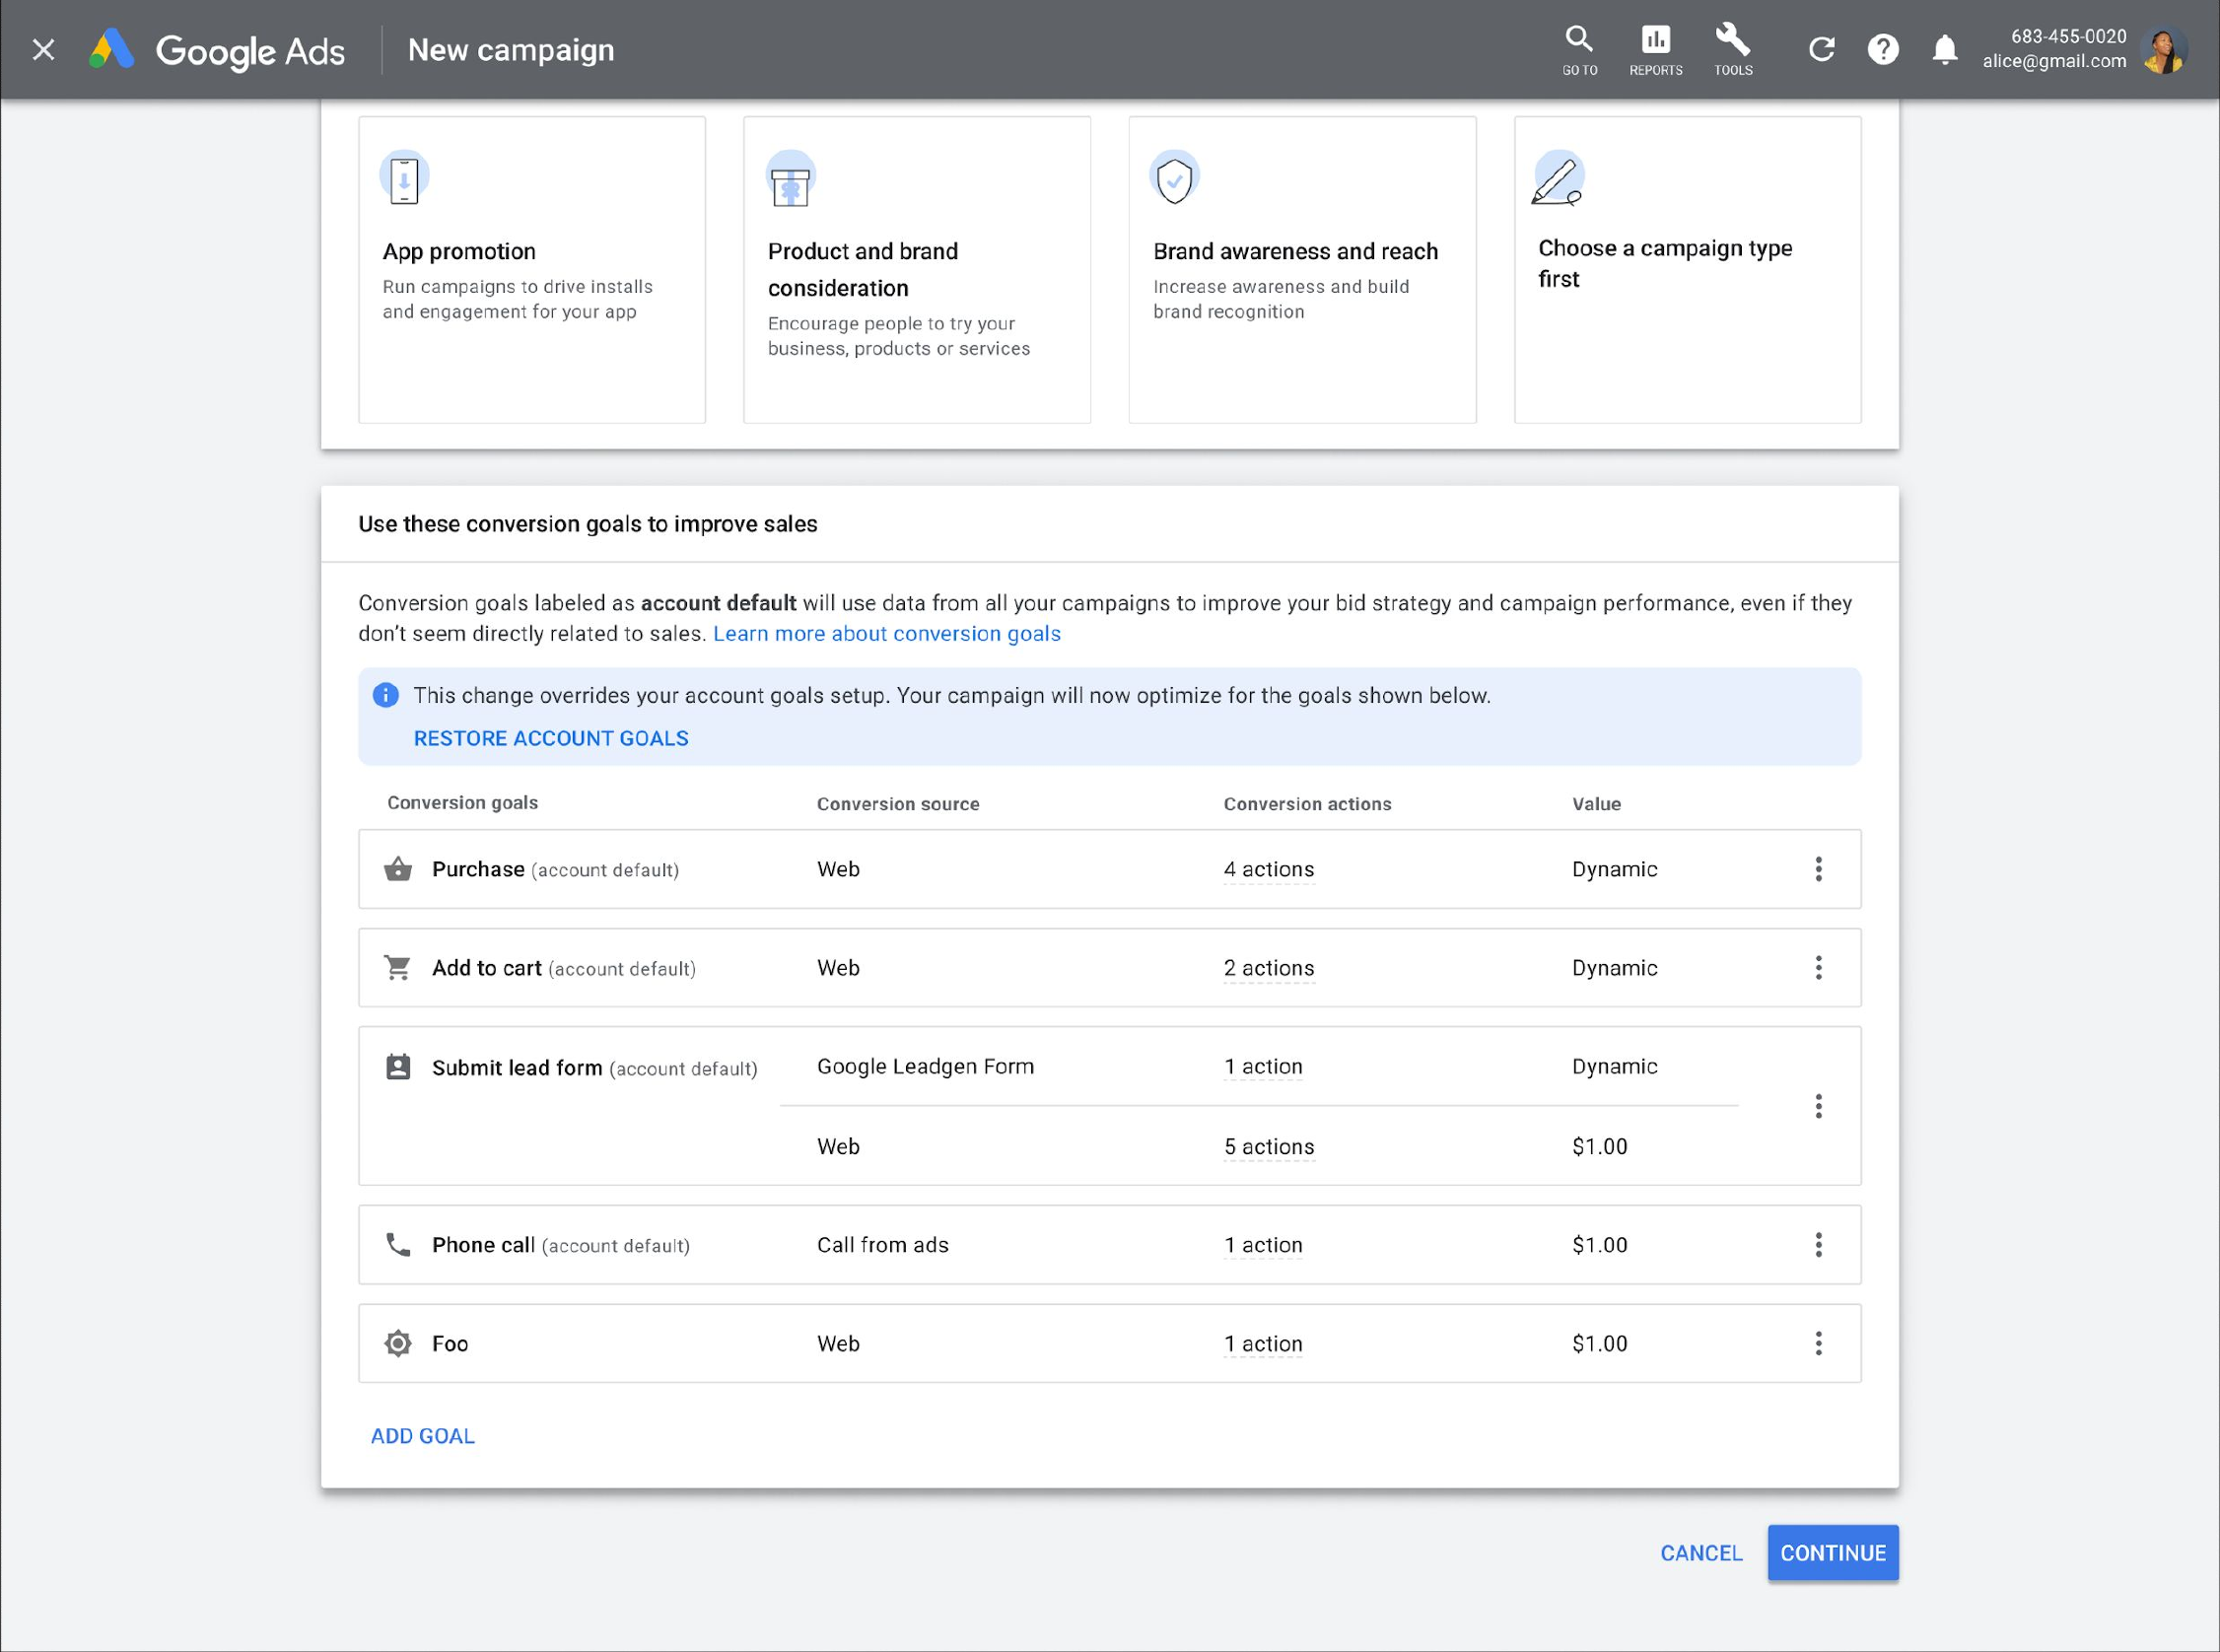Screen dimensions: 2220x1652
Task: Open the three-dot menu for Add to cart
Action: coord(1819,968)
